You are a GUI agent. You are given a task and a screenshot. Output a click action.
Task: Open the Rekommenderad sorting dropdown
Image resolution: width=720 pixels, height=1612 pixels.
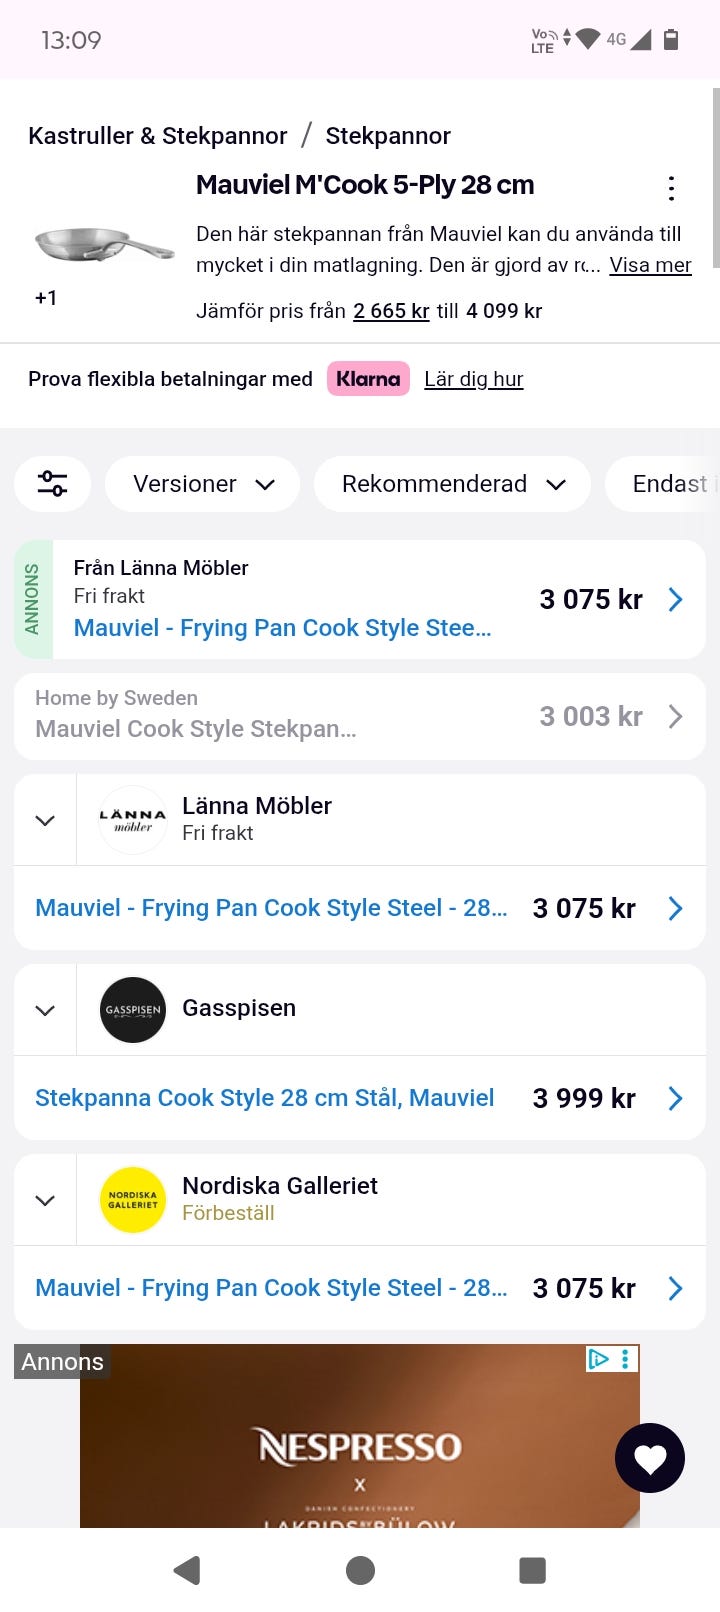coord(453,484)
